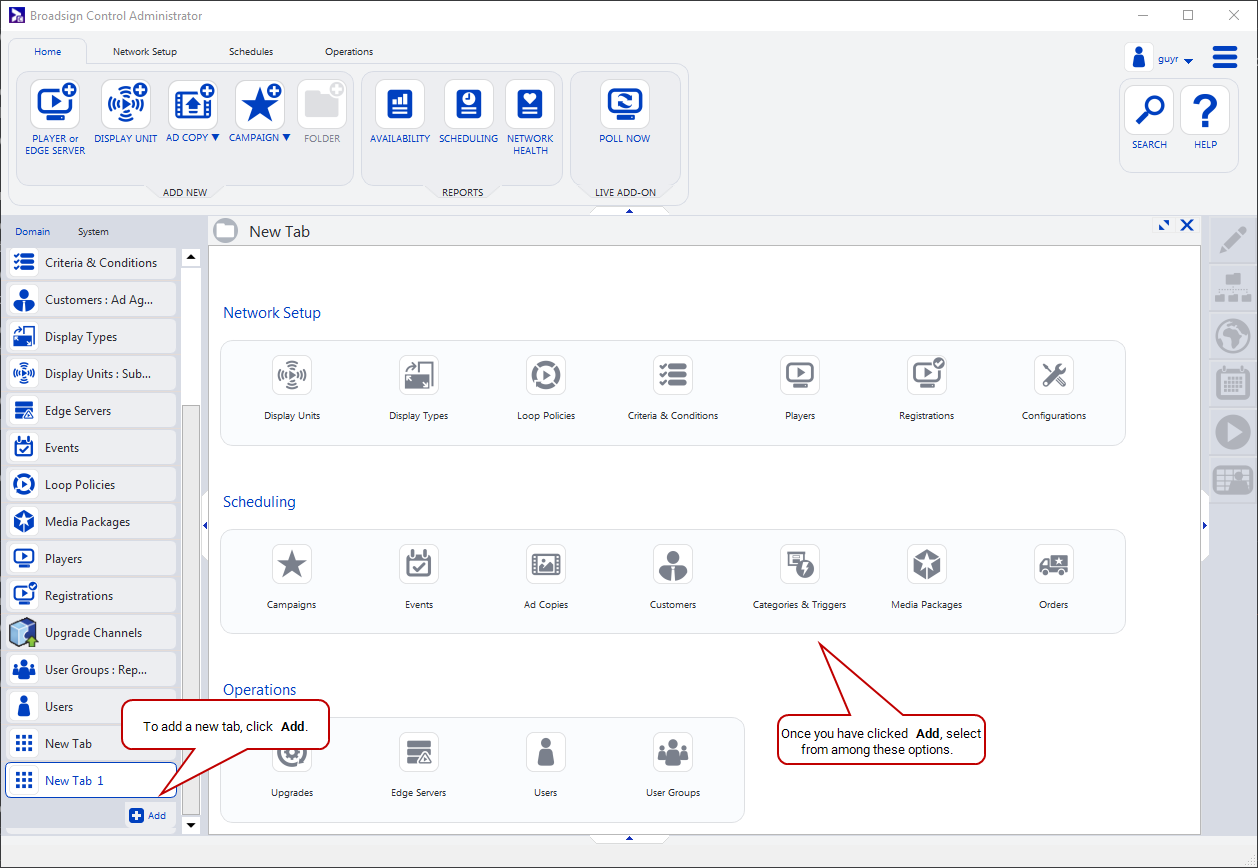This screenshot has width=1258, height=868.
Task: Select the New Tab 1 sidebar item
Action: pyautogui.click(x=91, y=781)
